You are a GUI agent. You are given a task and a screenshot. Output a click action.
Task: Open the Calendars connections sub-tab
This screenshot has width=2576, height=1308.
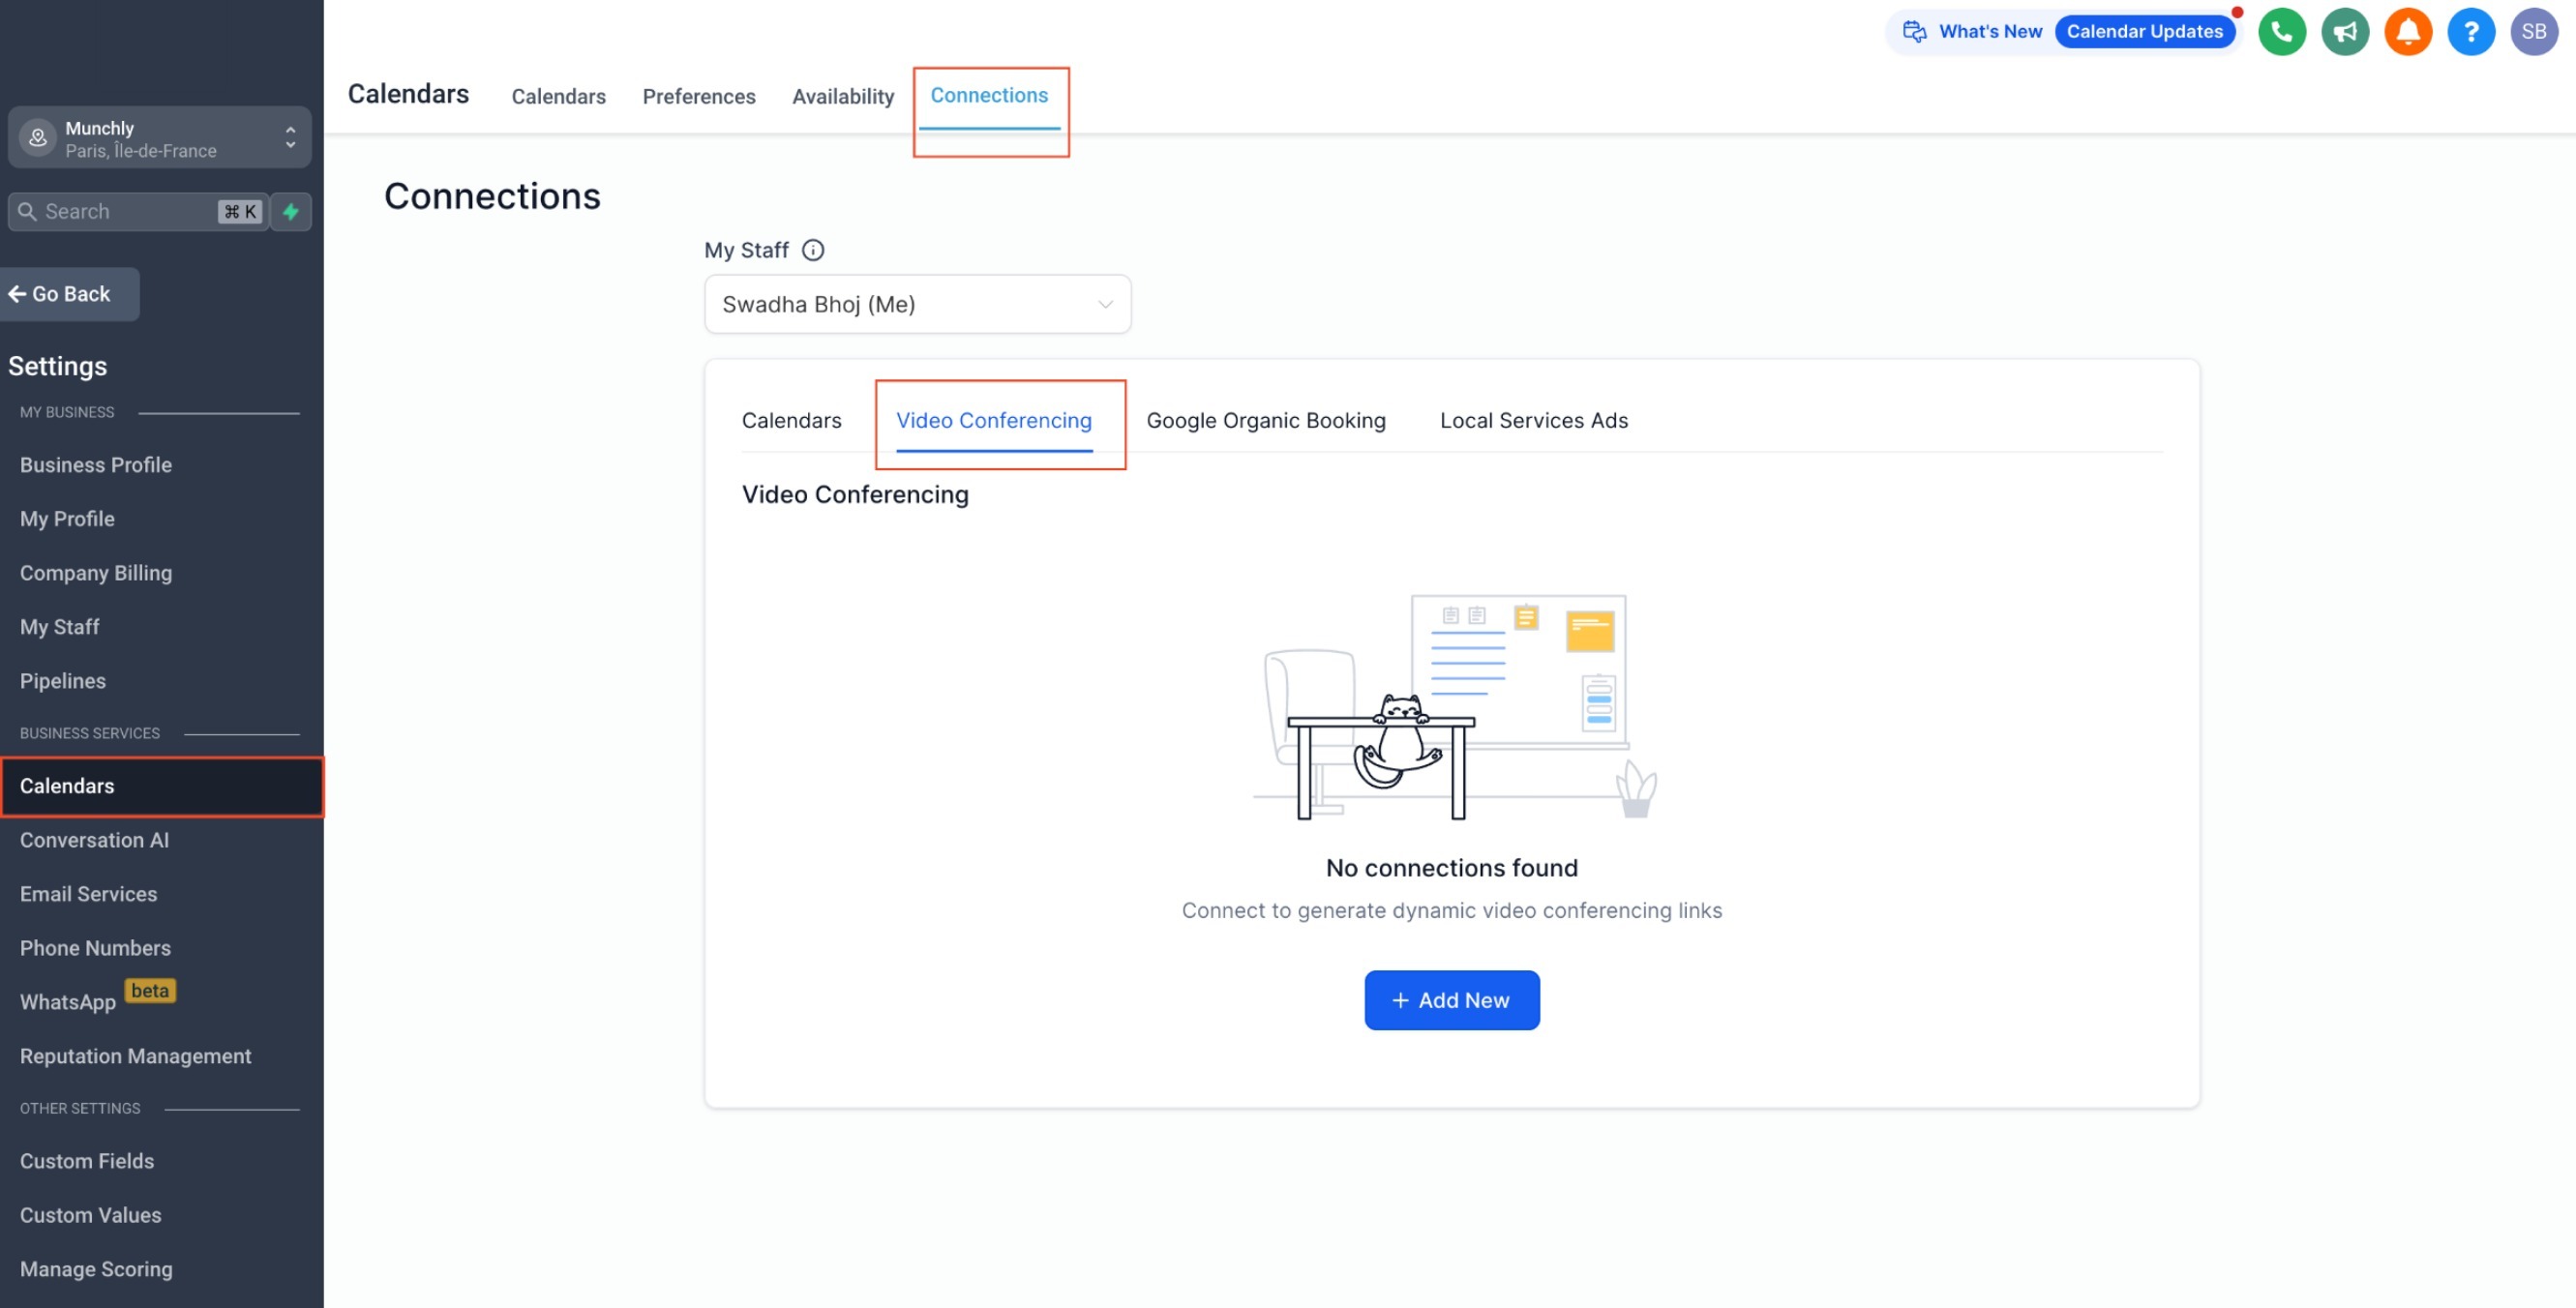[791, 421]
